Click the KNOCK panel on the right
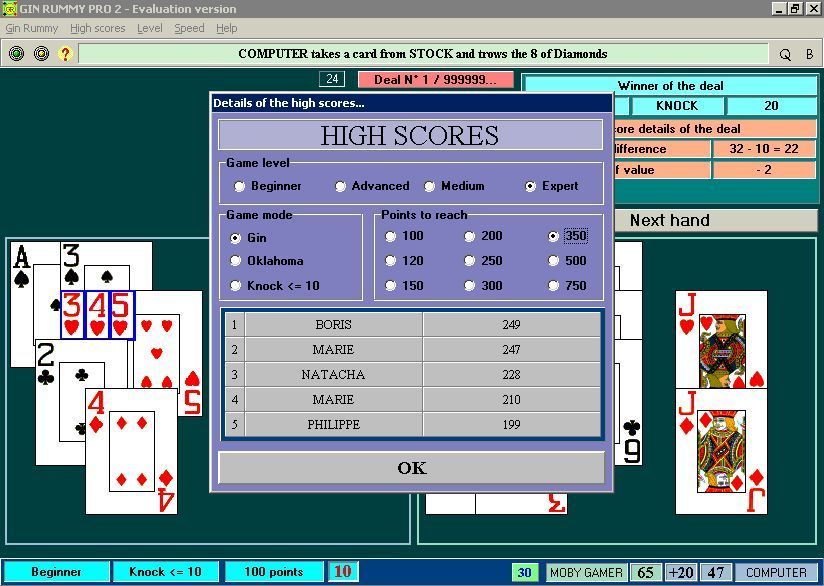This screenshot has width=824, height=586. [677, 105]
